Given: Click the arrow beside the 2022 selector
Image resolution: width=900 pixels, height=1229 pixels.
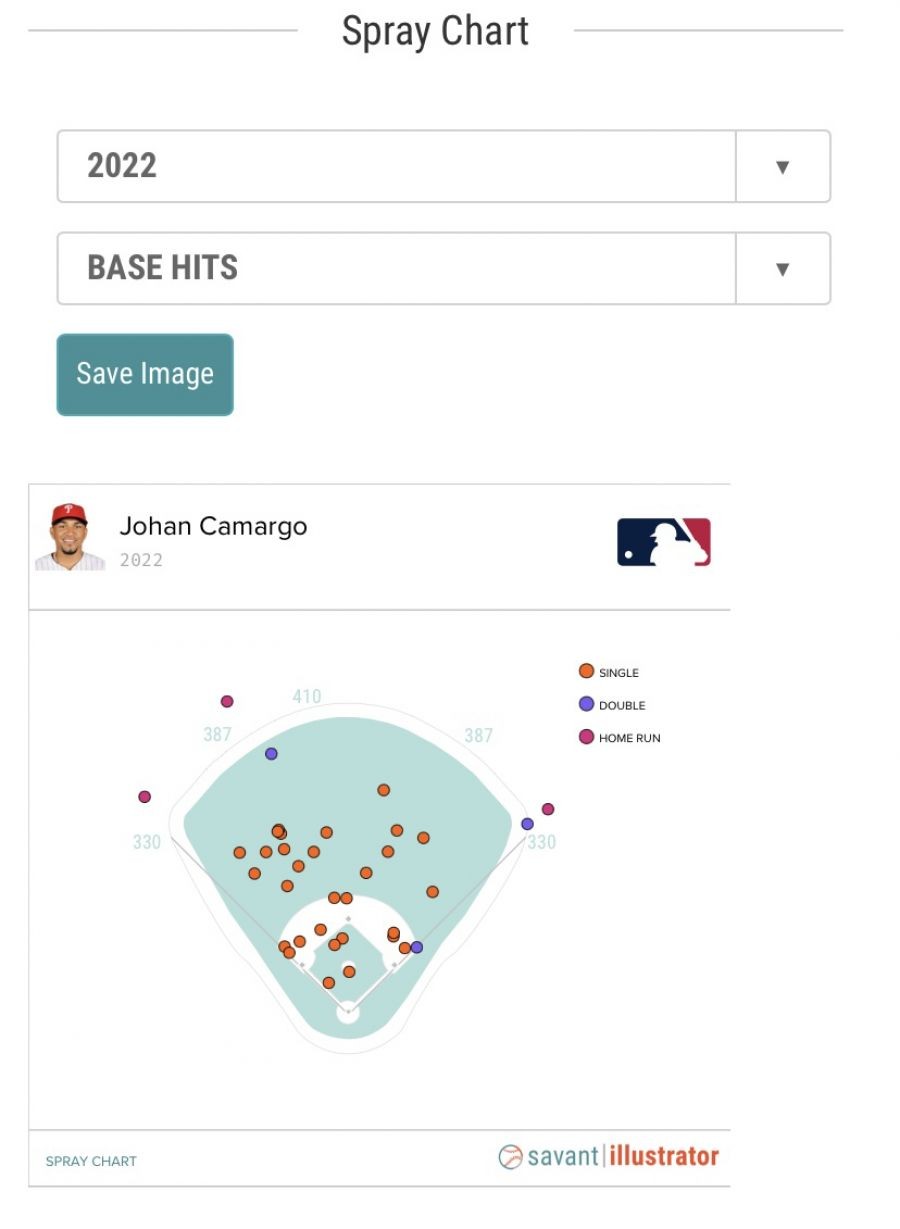Looking at the screenshot, I should [783, 167].
